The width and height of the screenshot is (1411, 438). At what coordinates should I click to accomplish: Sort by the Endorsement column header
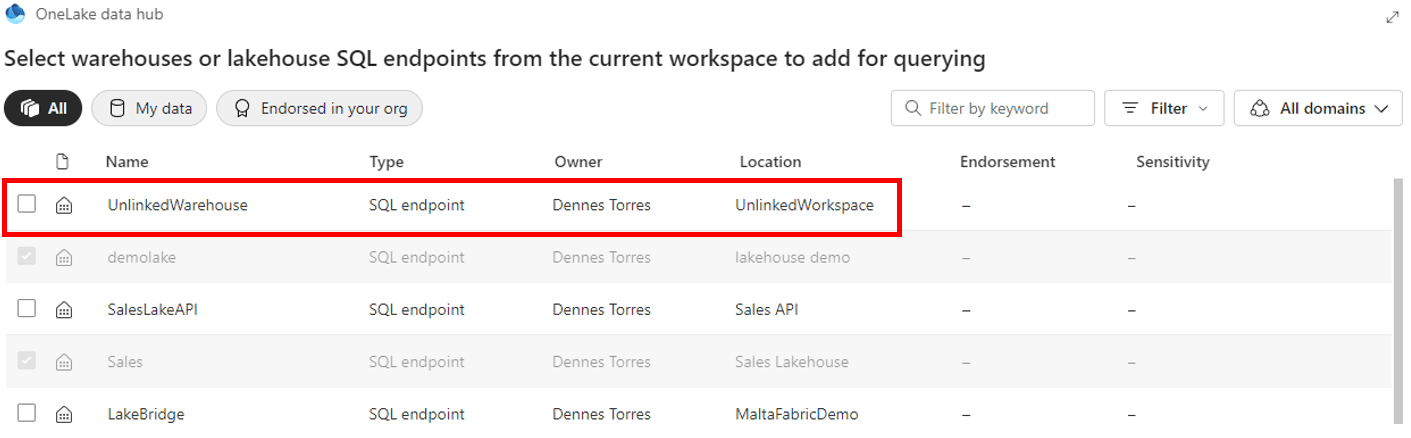(1007, 162)
